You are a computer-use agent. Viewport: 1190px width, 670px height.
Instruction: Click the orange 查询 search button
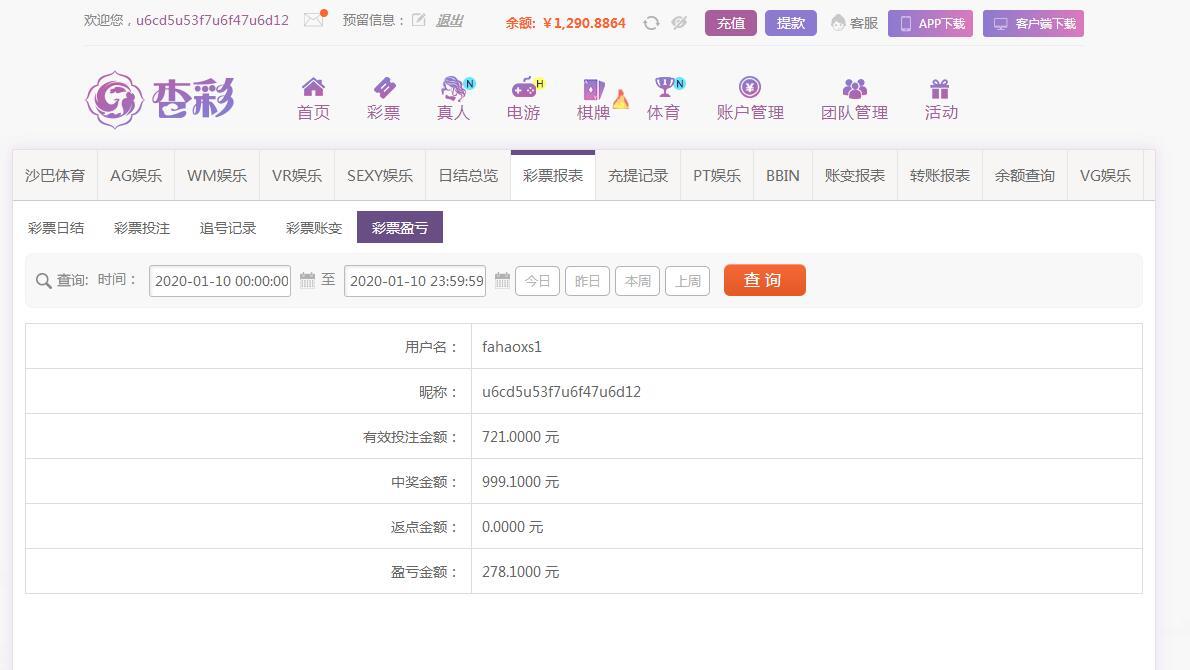click(764, 280)
